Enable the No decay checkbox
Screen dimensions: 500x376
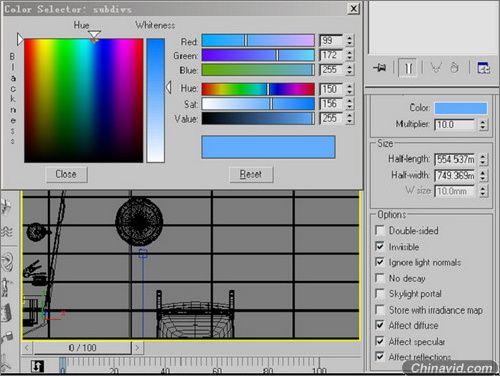[380, 278]
